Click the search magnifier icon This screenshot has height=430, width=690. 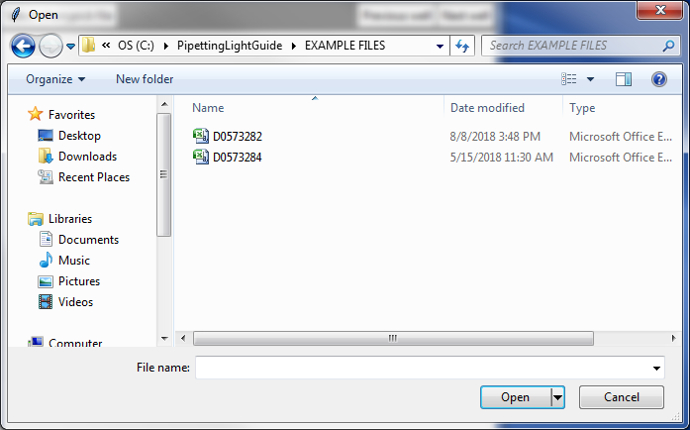click(668, 46)
